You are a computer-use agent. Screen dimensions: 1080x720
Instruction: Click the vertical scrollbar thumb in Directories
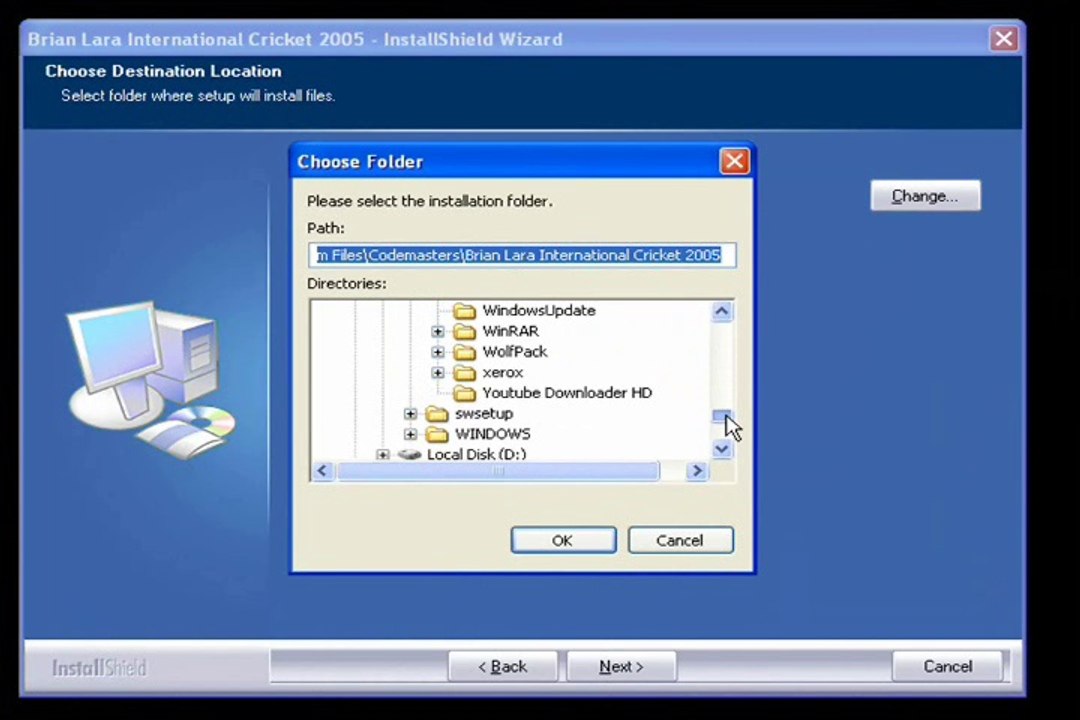(722, 416)
